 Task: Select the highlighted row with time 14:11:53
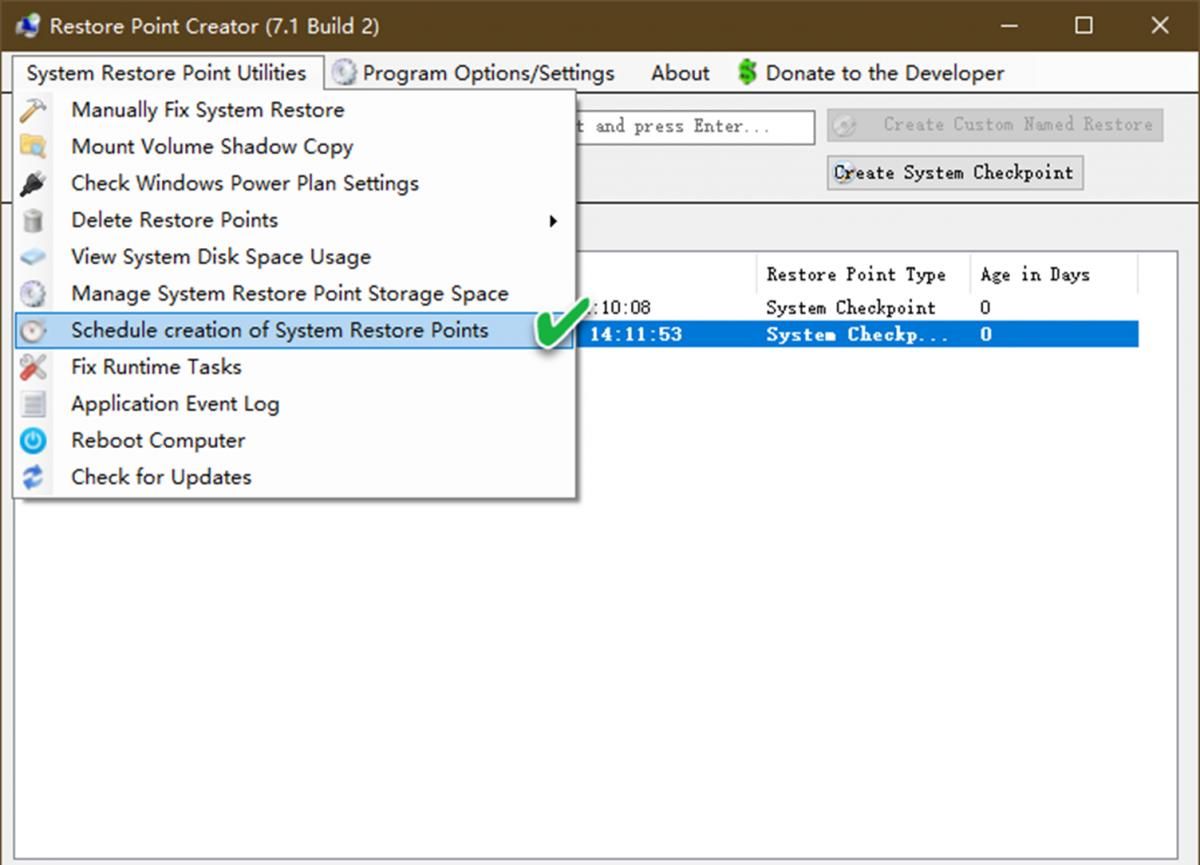857,335
